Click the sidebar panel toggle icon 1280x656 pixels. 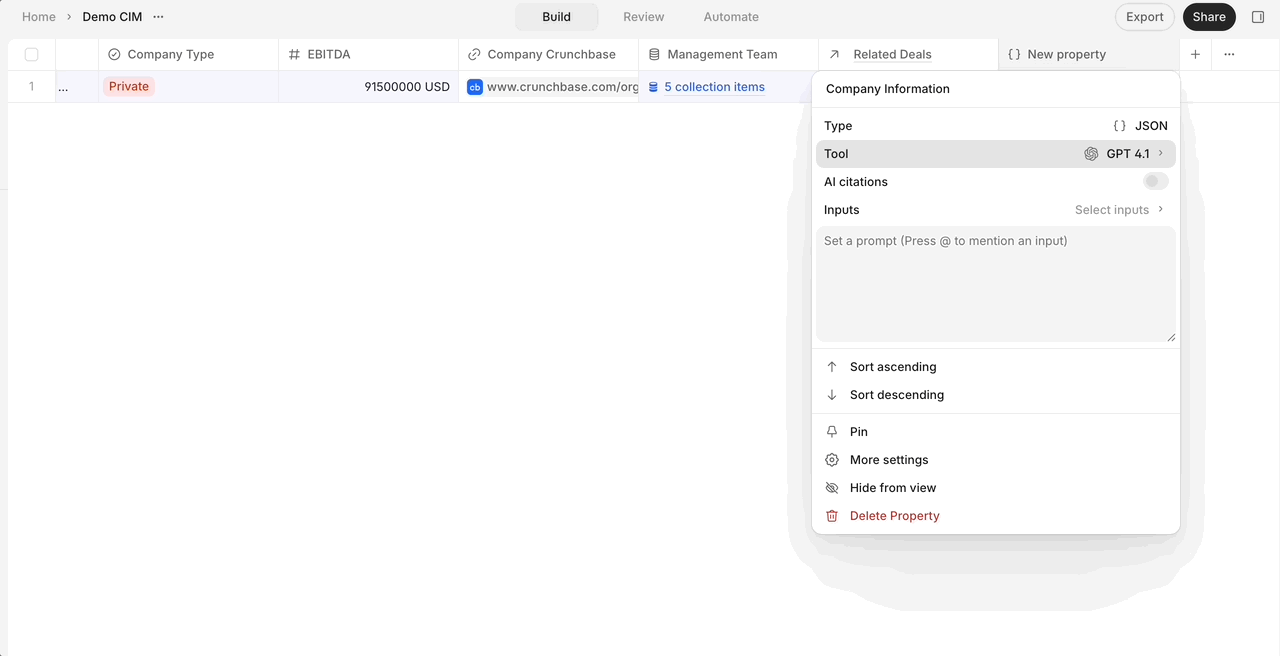(x=1258, y=17)
